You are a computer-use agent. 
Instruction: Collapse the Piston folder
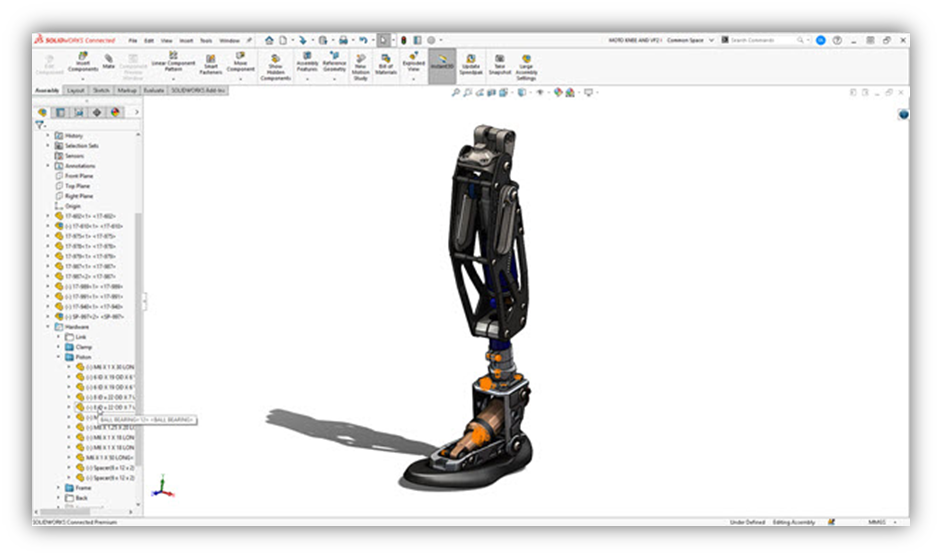(x=59, y=357)
